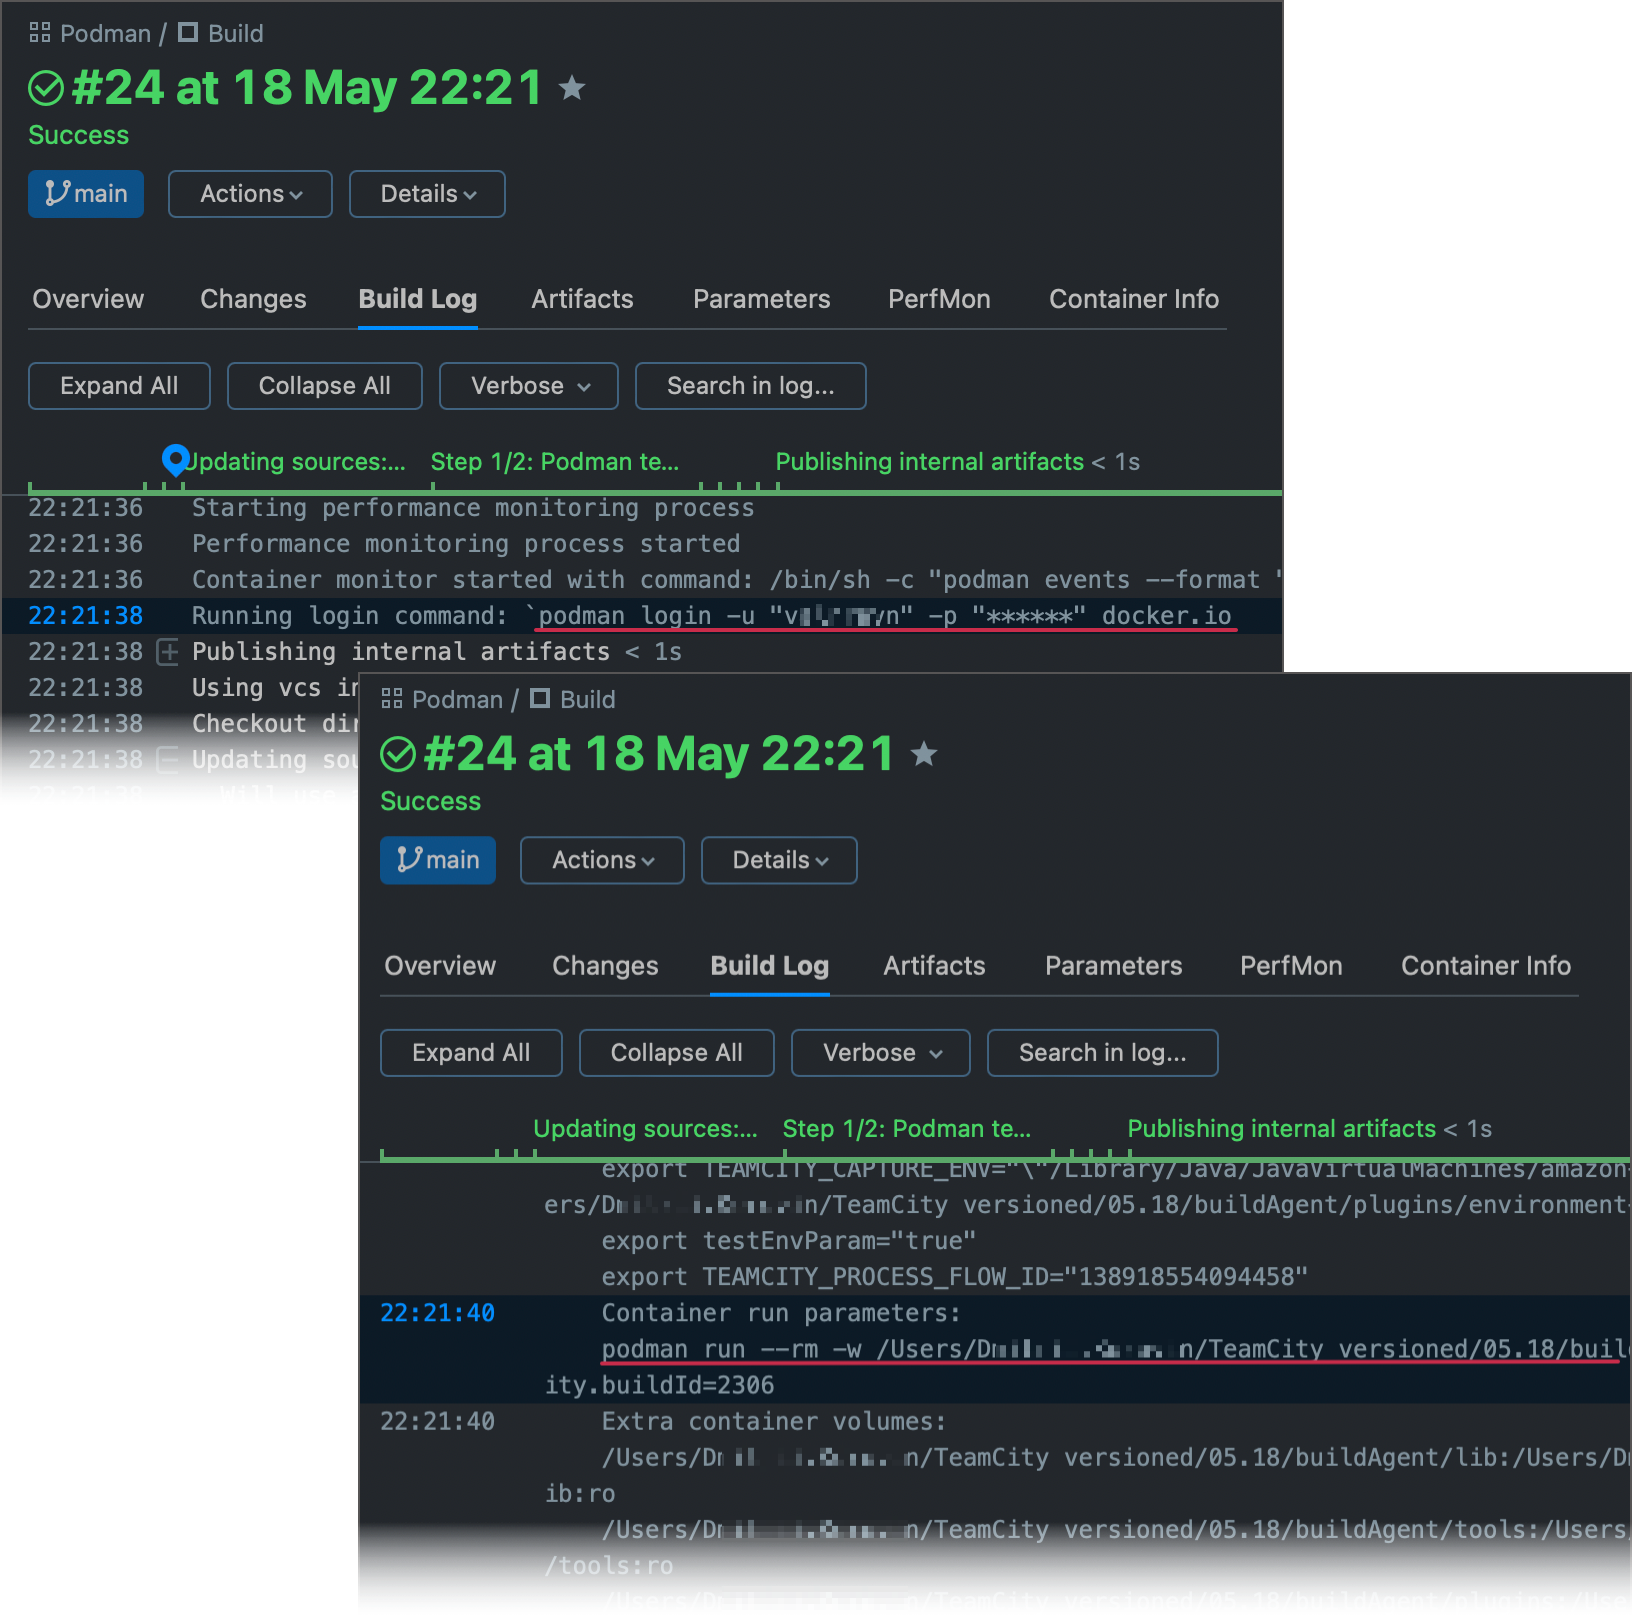Click the main branch button

point(86,193)
